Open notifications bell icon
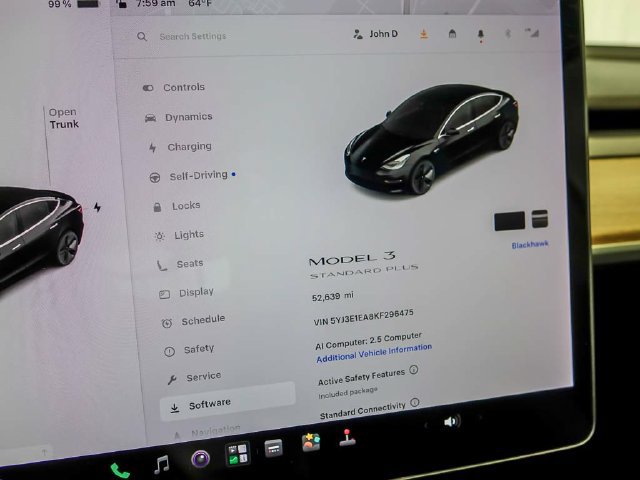Image resolution: width=640 pixels, height=480 pixels. tap(481, 35)
